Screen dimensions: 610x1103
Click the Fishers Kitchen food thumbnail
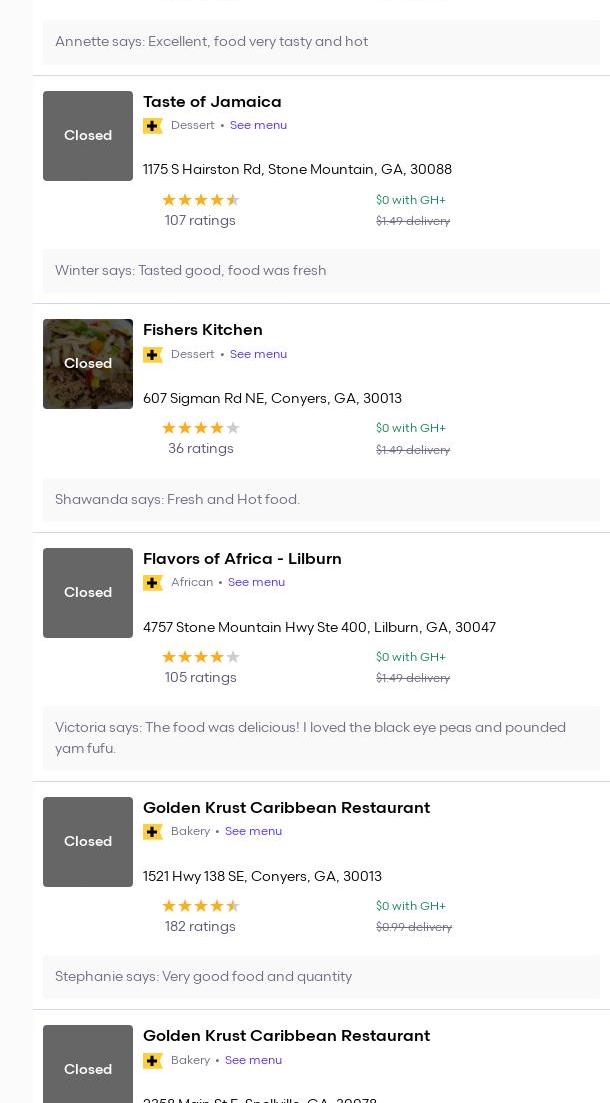(x=88, y=364)
